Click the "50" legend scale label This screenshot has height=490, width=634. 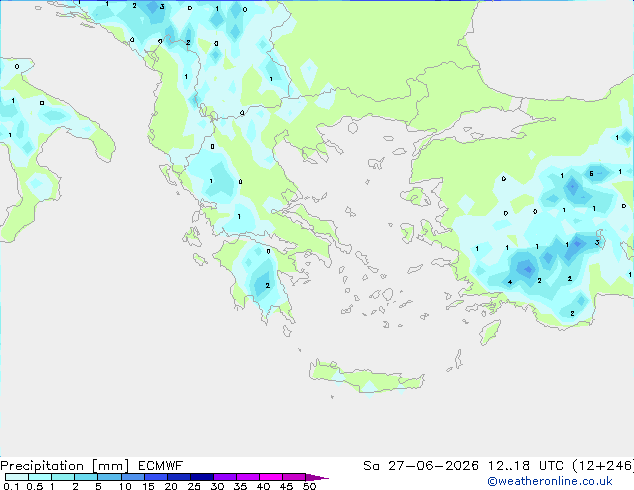[x=310, y=486]
